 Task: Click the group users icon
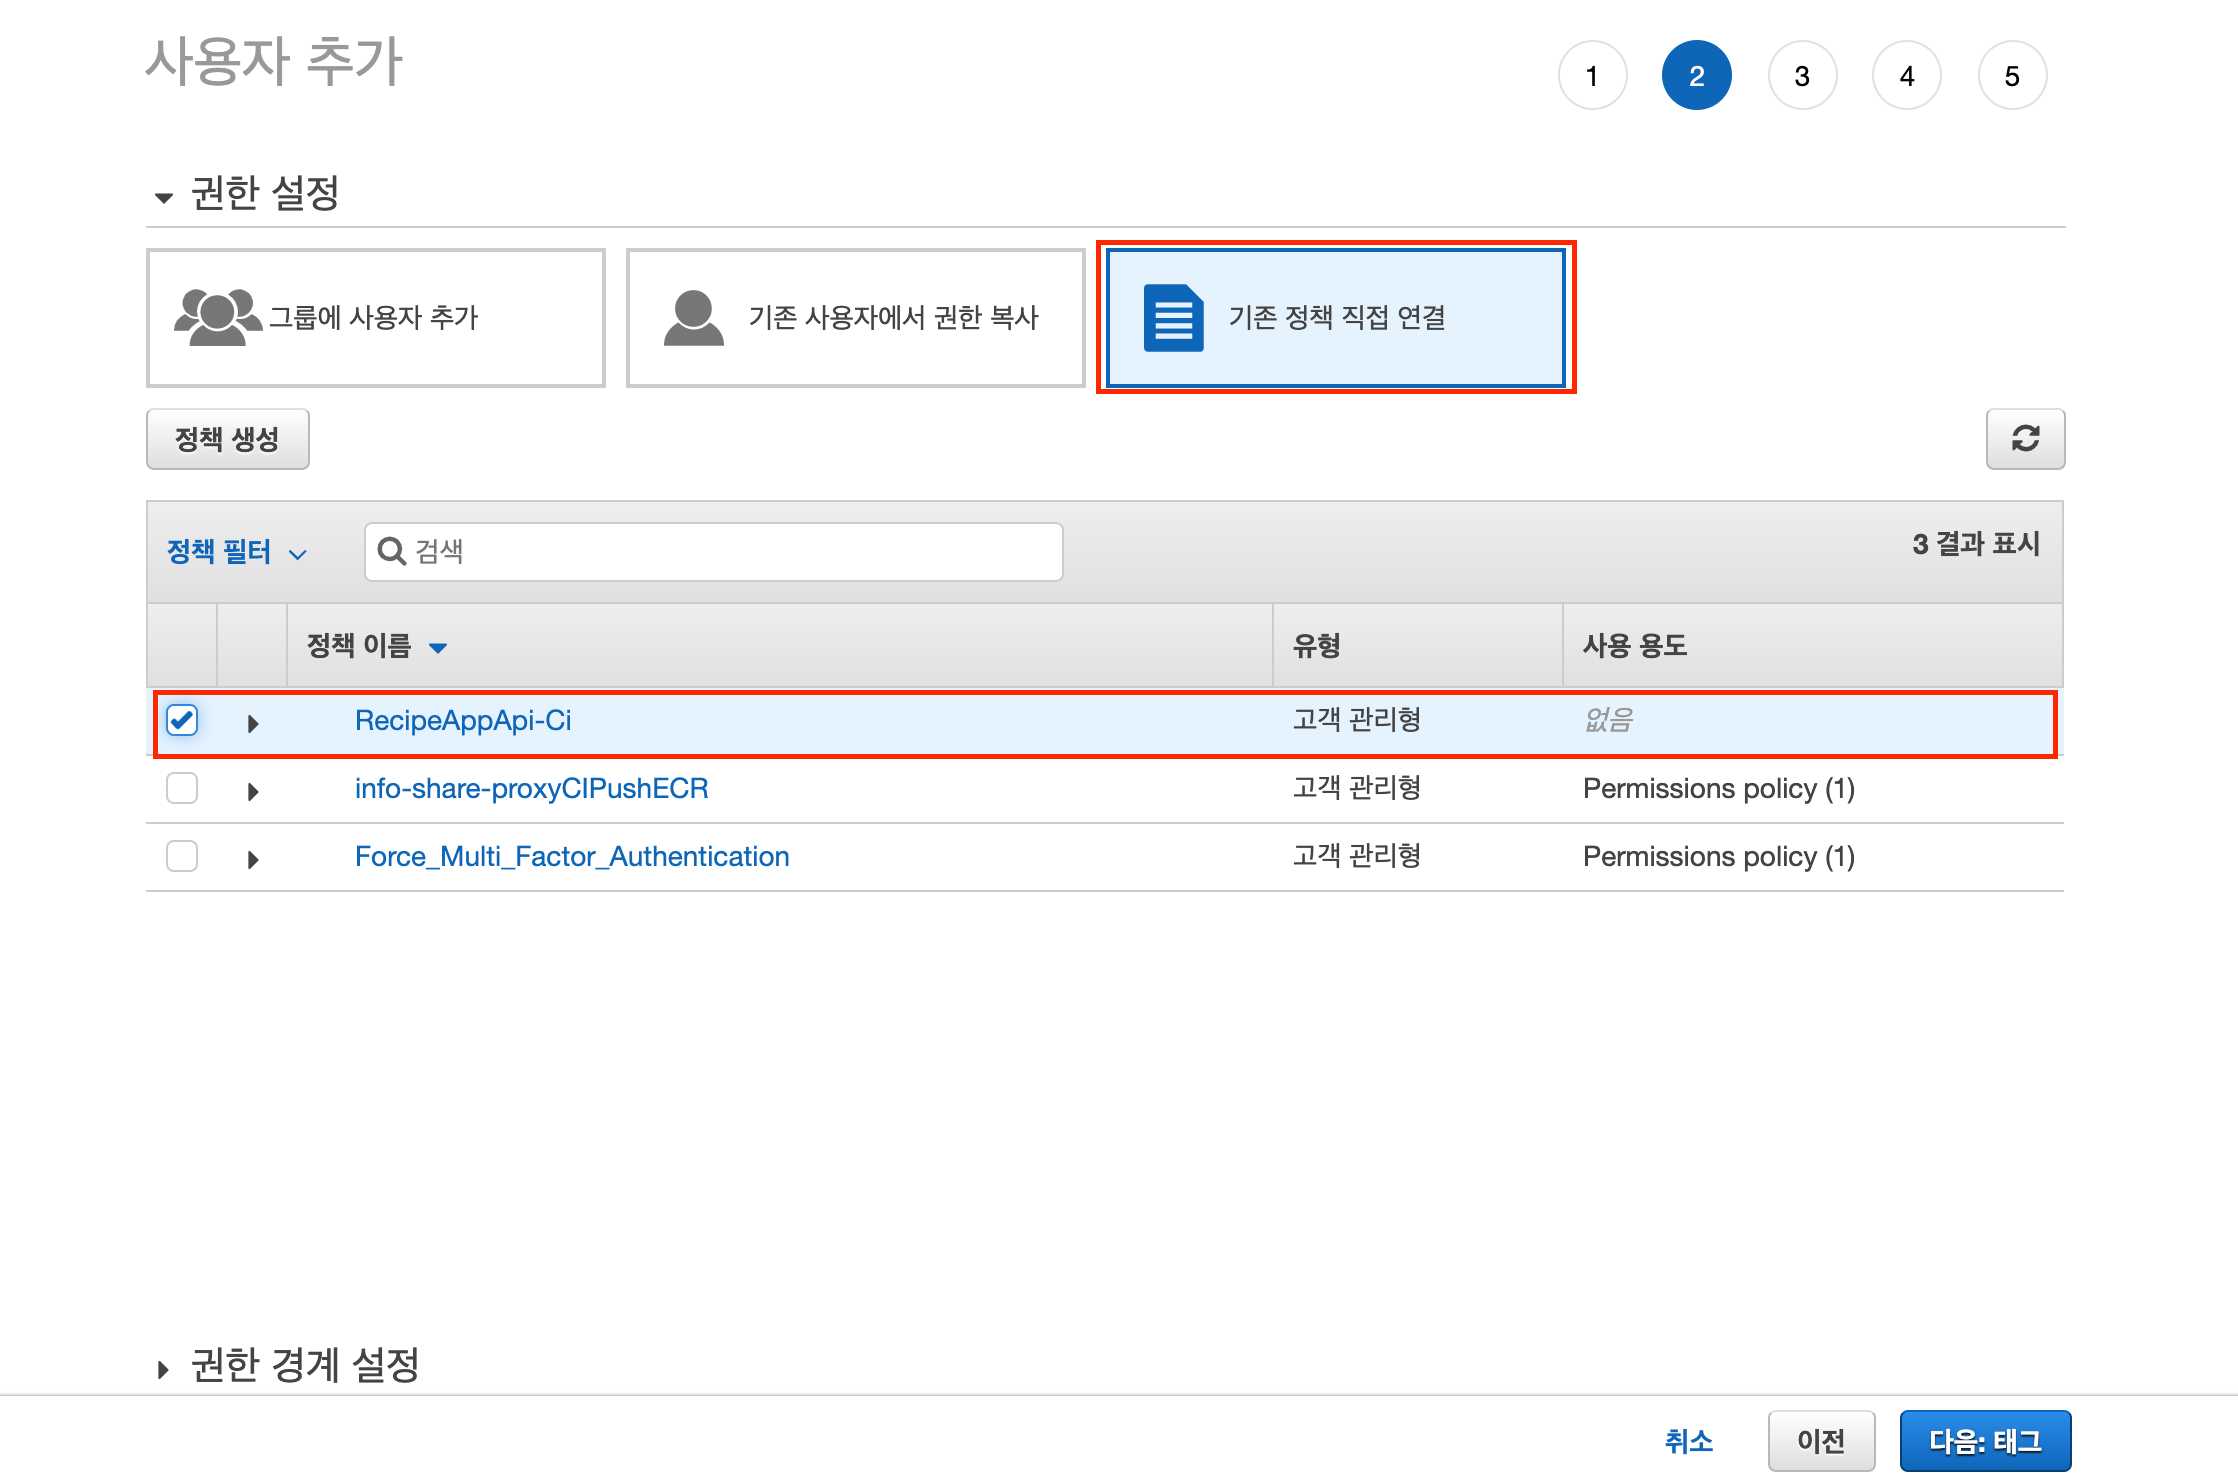click(217, 317)
